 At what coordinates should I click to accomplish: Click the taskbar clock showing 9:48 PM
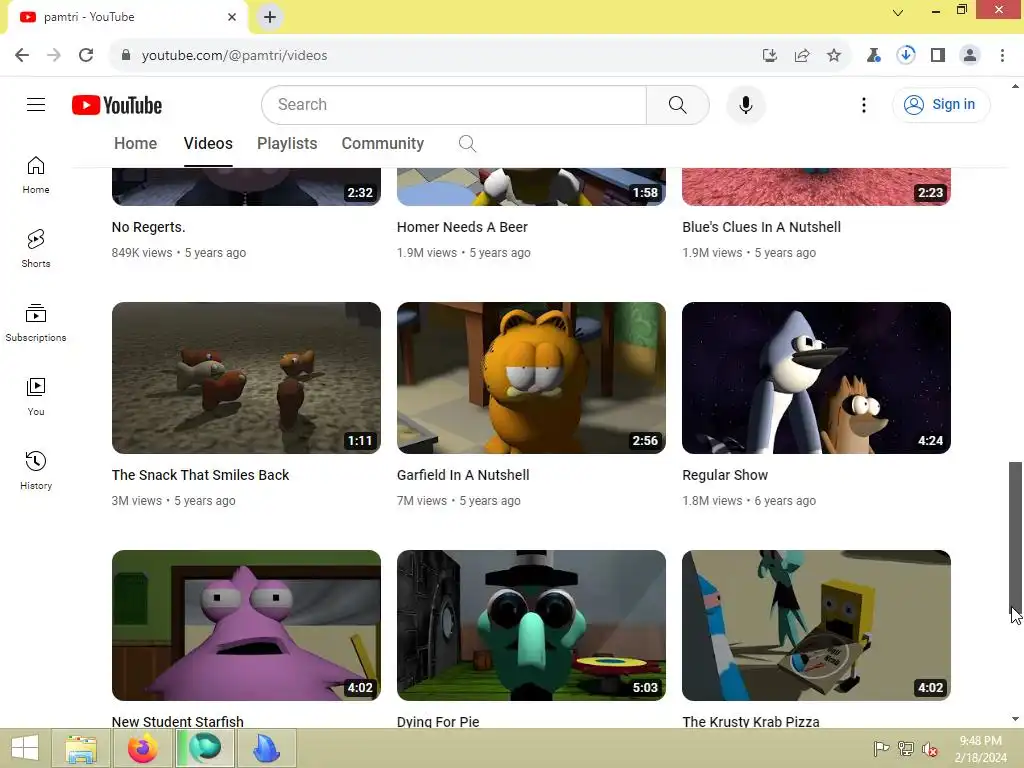[980, 749]
